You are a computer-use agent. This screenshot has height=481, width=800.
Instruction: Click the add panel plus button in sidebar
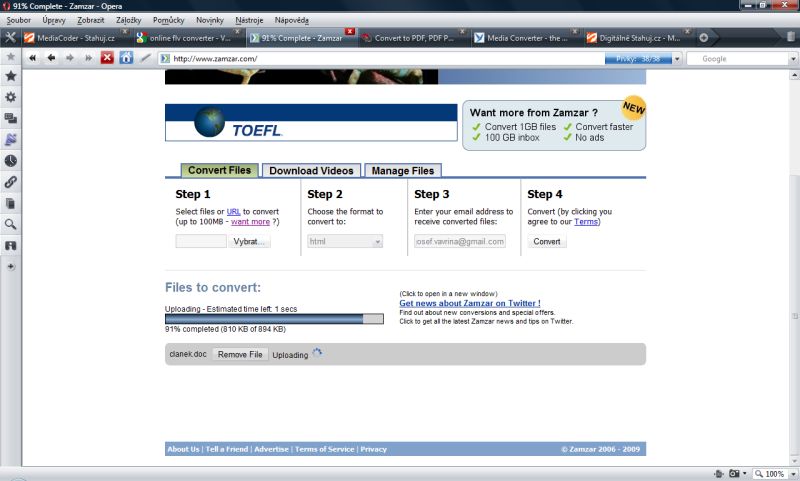pyautogui.click(x=10, y=267)
